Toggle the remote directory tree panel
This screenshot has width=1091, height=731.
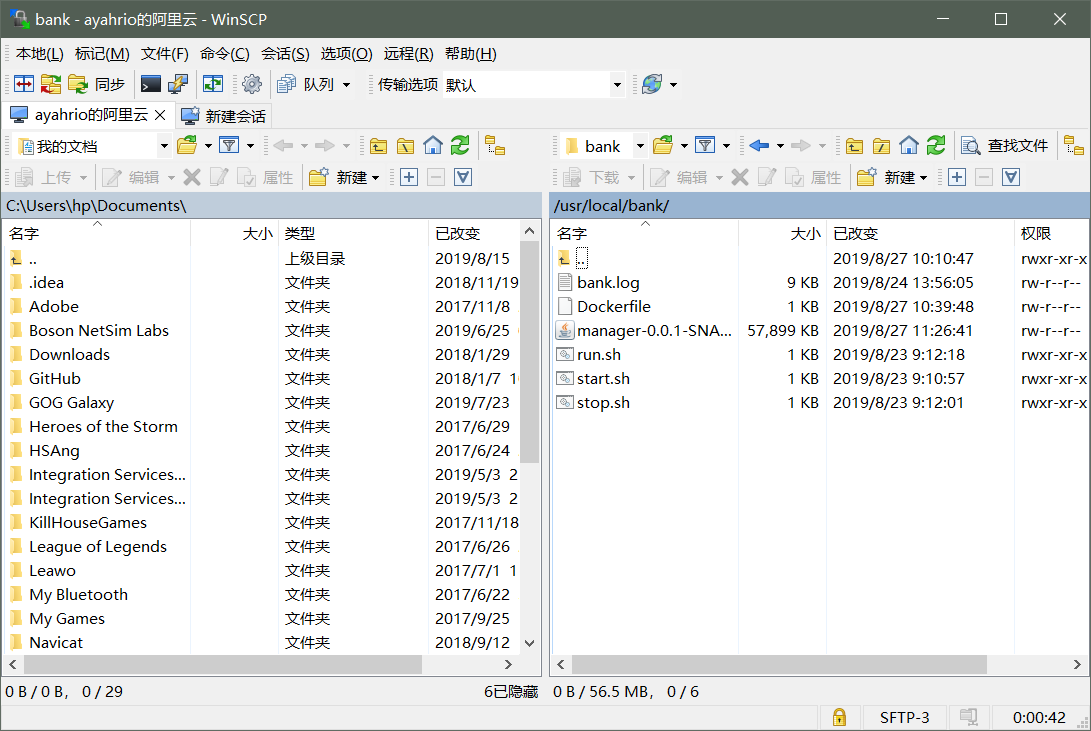[1073, 146]
